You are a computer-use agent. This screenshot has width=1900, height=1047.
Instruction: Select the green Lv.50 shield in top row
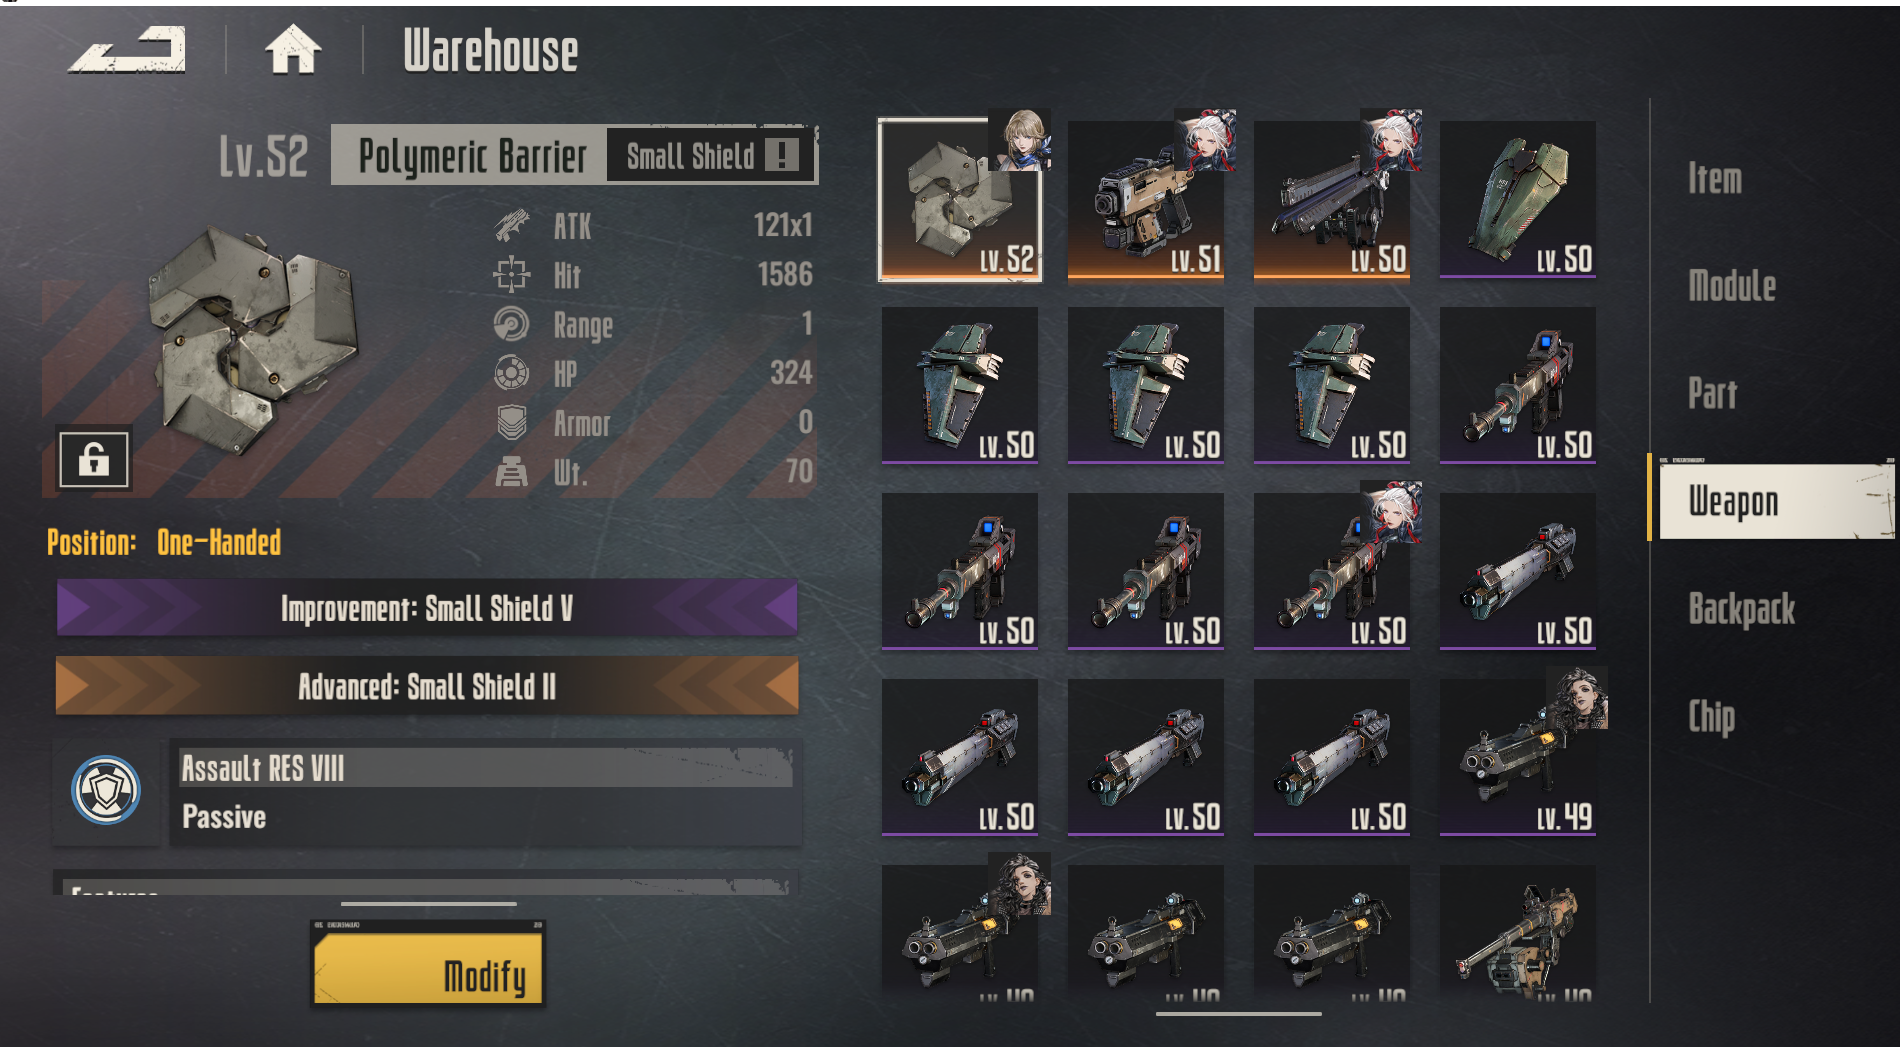1518,199
